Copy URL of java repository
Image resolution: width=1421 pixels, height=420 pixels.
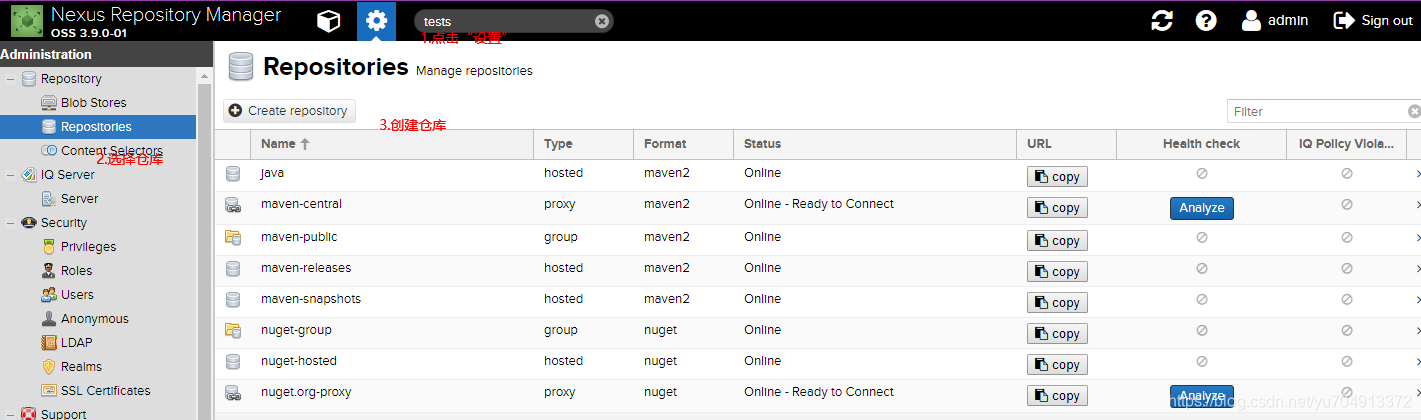pos(1057,177)
